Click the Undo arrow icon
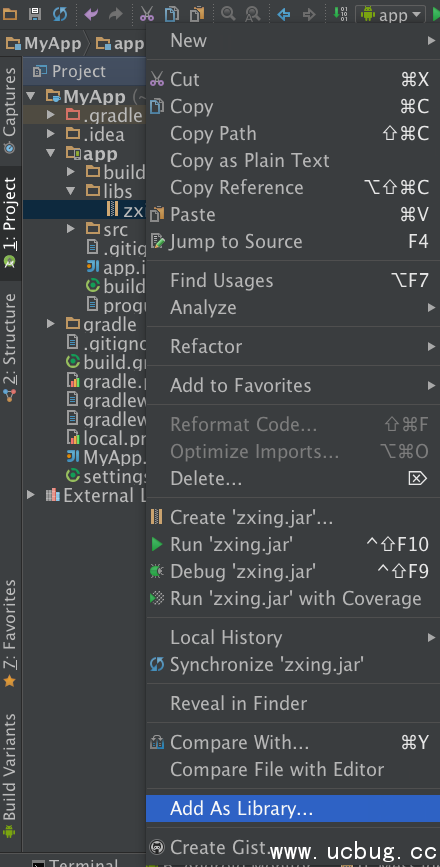The image size is (440, 867). pos(91,14)
